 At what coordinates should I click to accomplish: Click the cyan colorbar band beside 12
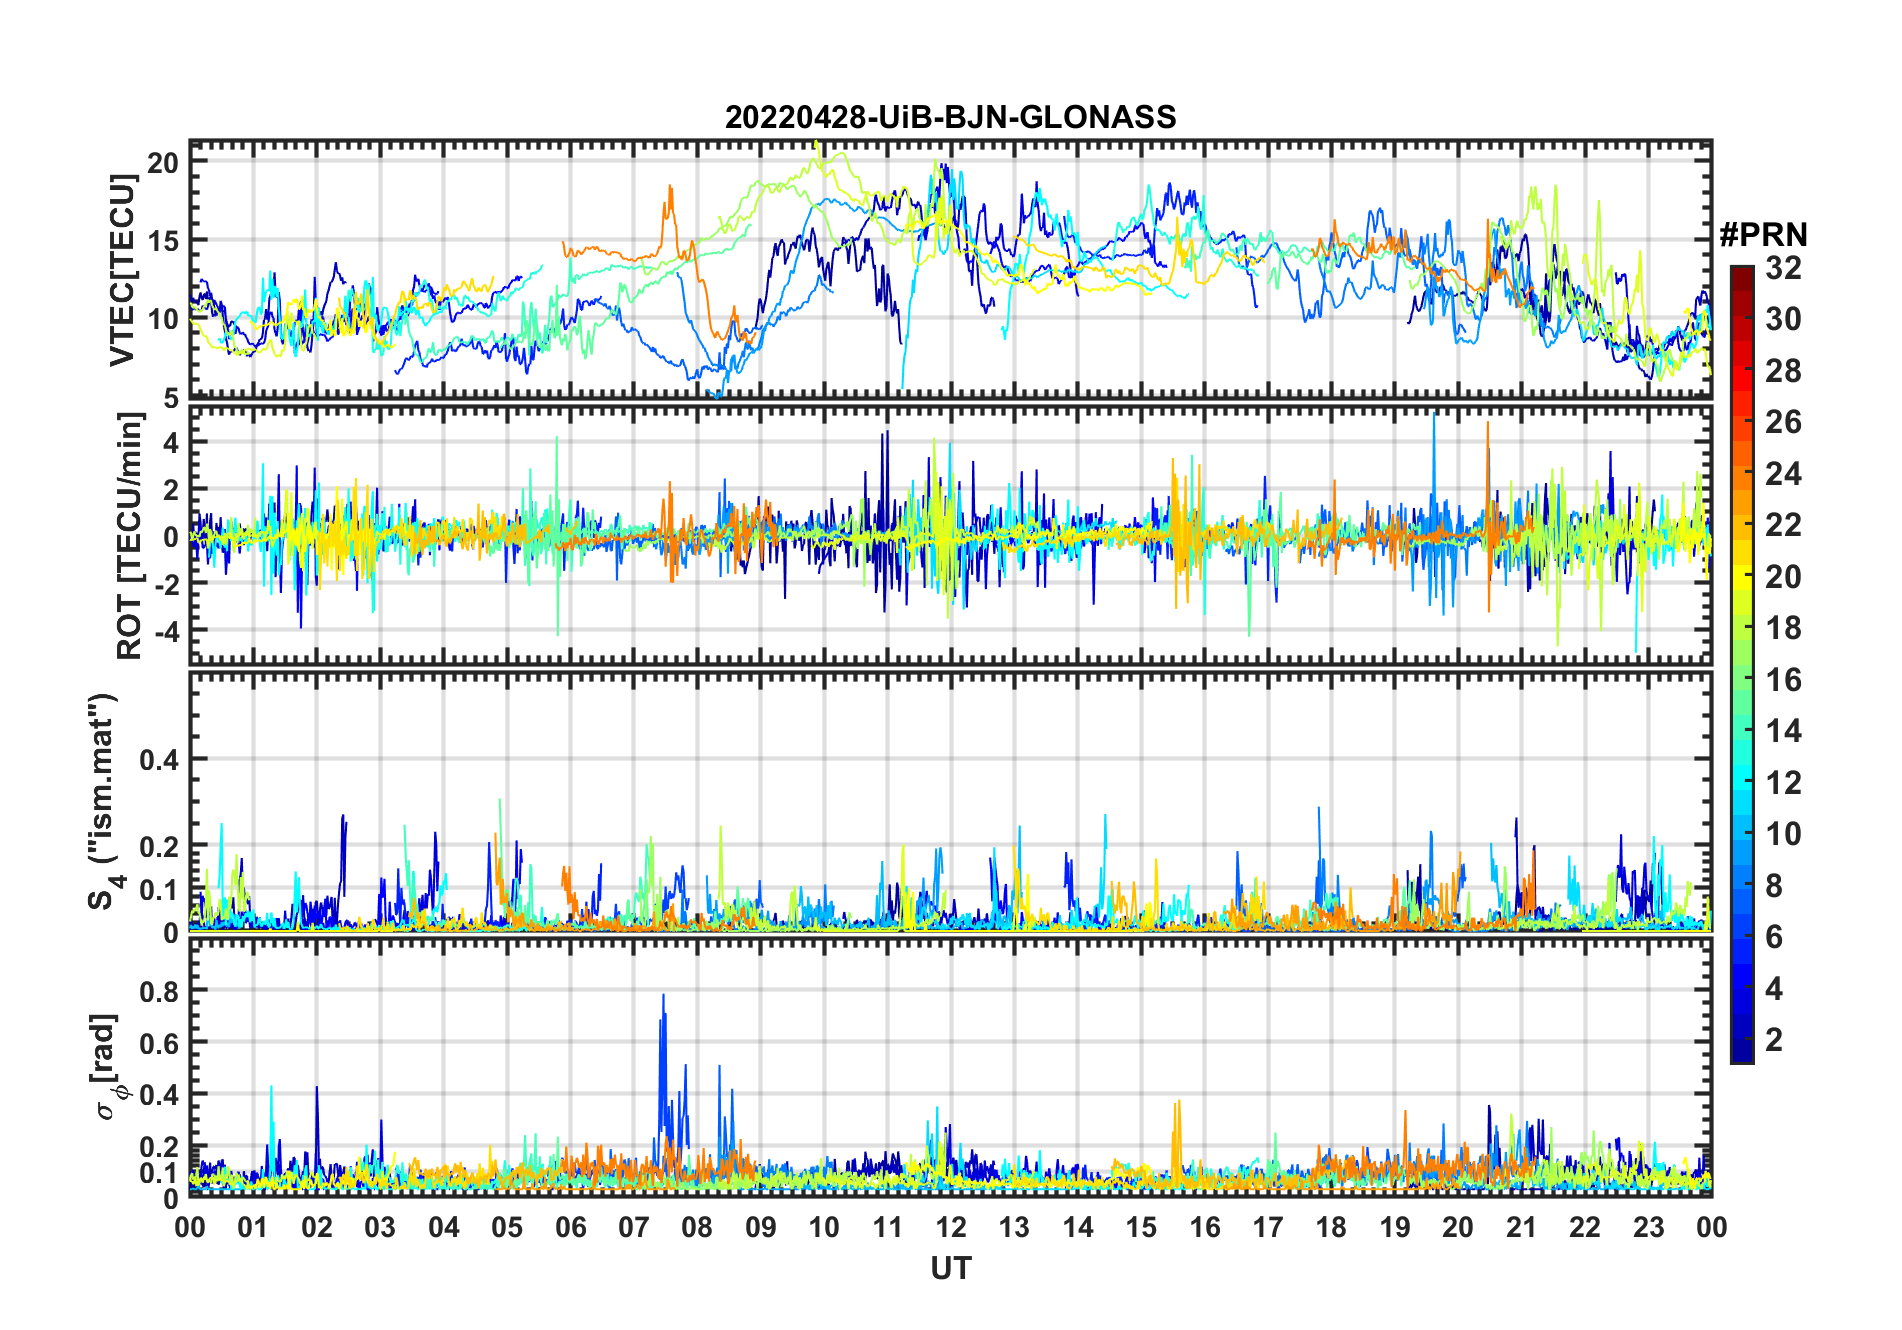click(1741, 783)
